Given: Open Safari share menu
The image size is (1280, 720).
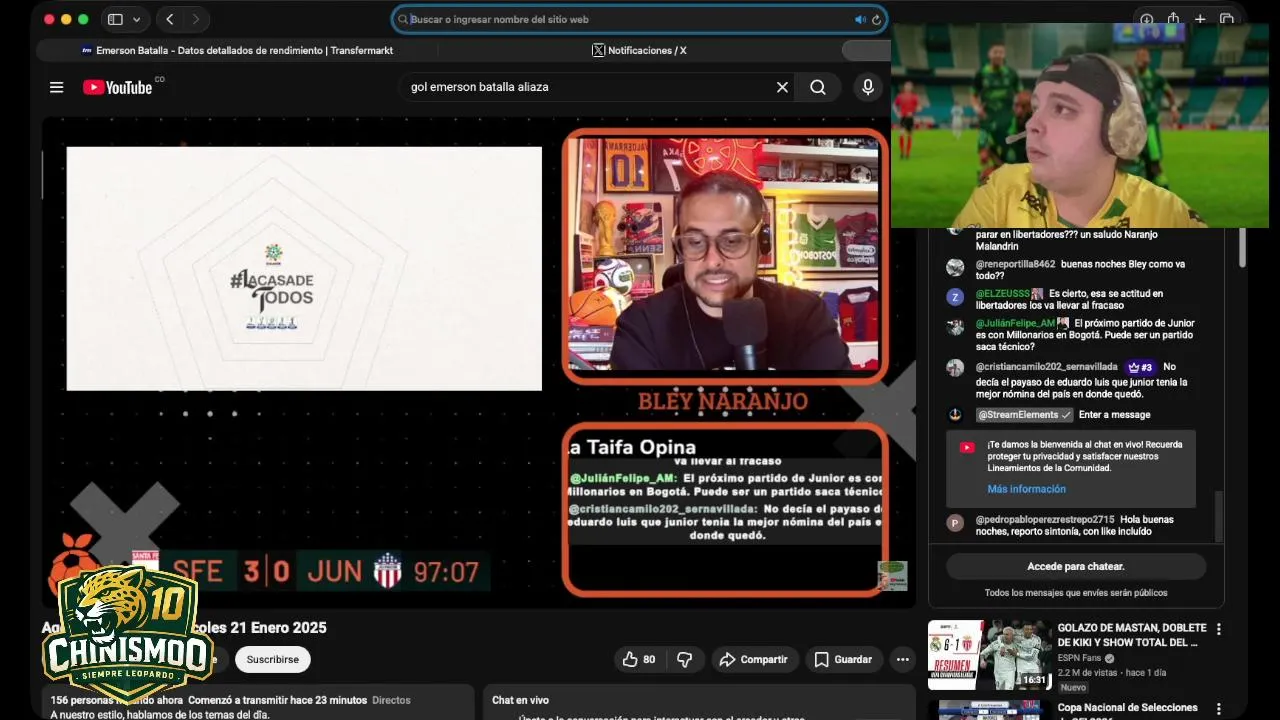Looking at the screenshot, I should (x=1174, y=19).
